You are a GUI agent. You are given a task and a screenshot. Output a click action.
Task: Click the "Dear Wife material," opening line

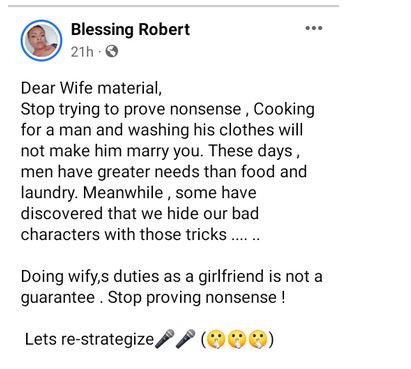coord(91,88)
